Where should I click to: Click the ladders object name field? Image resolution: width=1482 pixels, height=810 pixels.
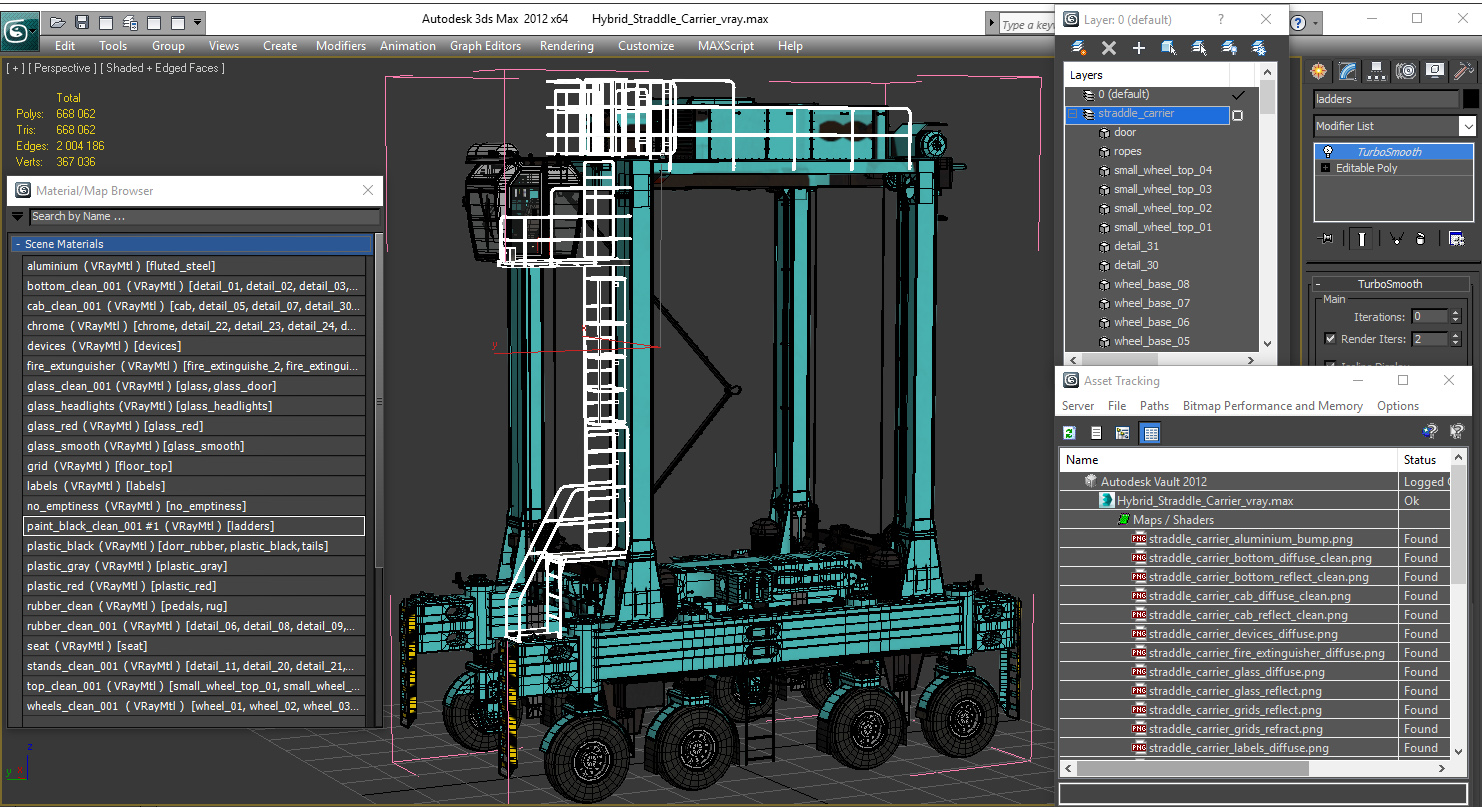[x=1386, y=99]
